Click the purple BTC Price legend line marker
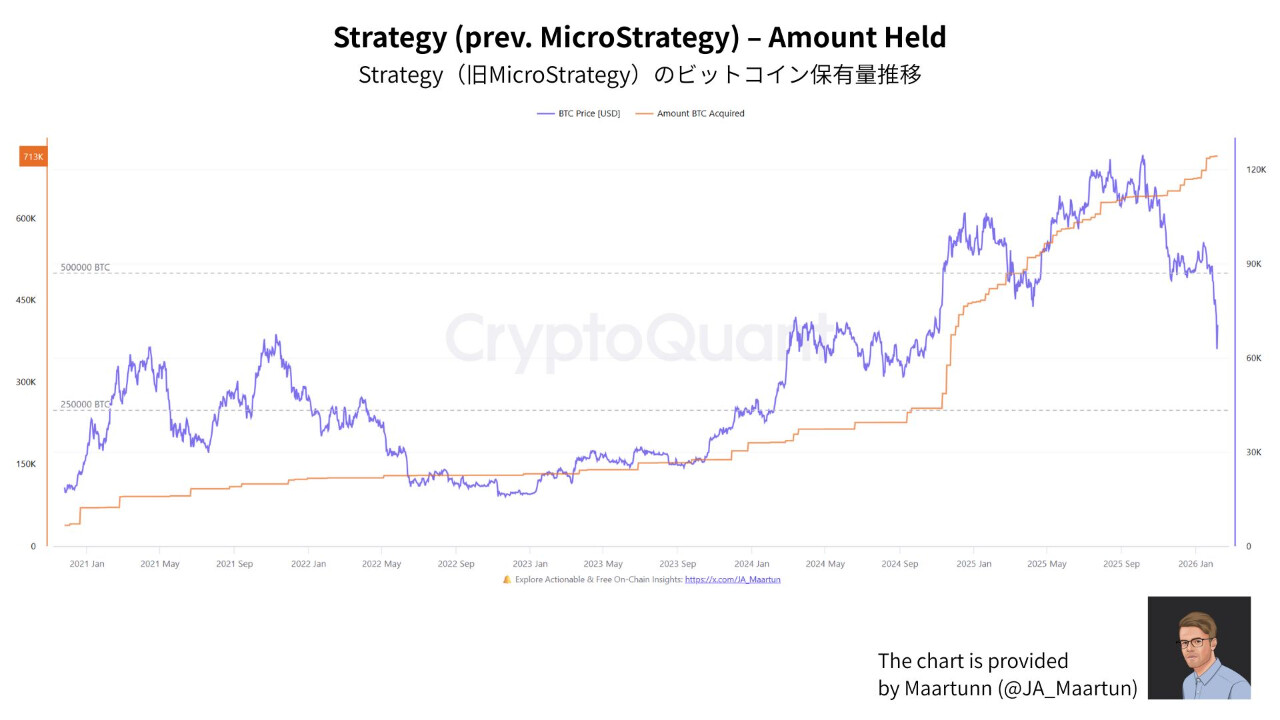The height and width of the screenshot is (720, 1280). (x=547, y=114)
